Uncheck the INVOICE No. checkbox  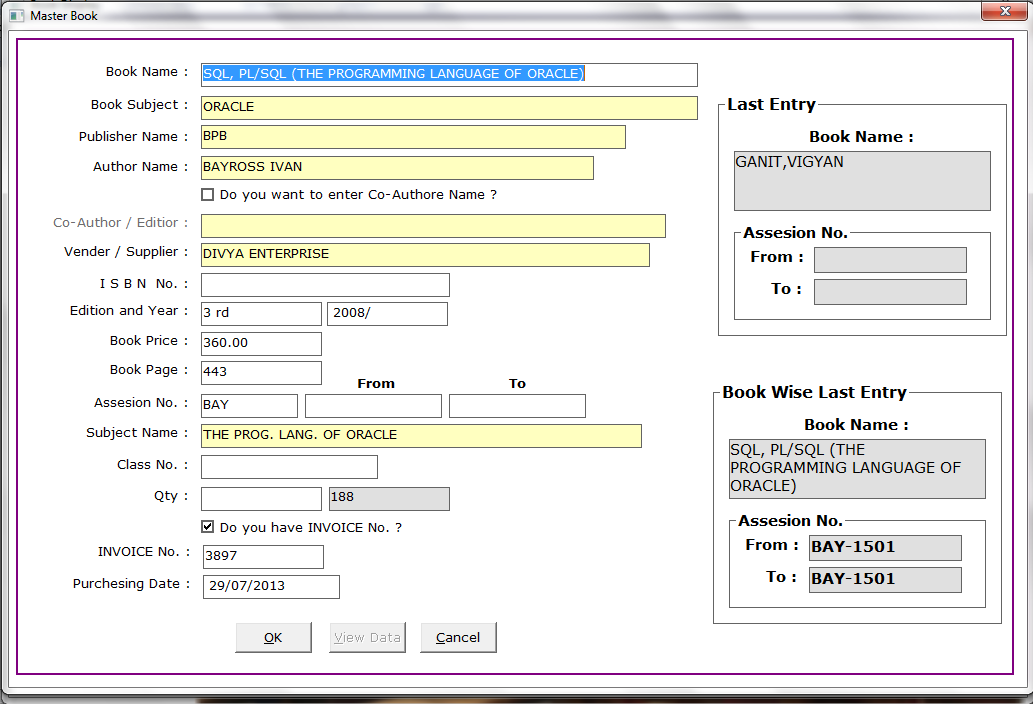(x=208, y=527)
